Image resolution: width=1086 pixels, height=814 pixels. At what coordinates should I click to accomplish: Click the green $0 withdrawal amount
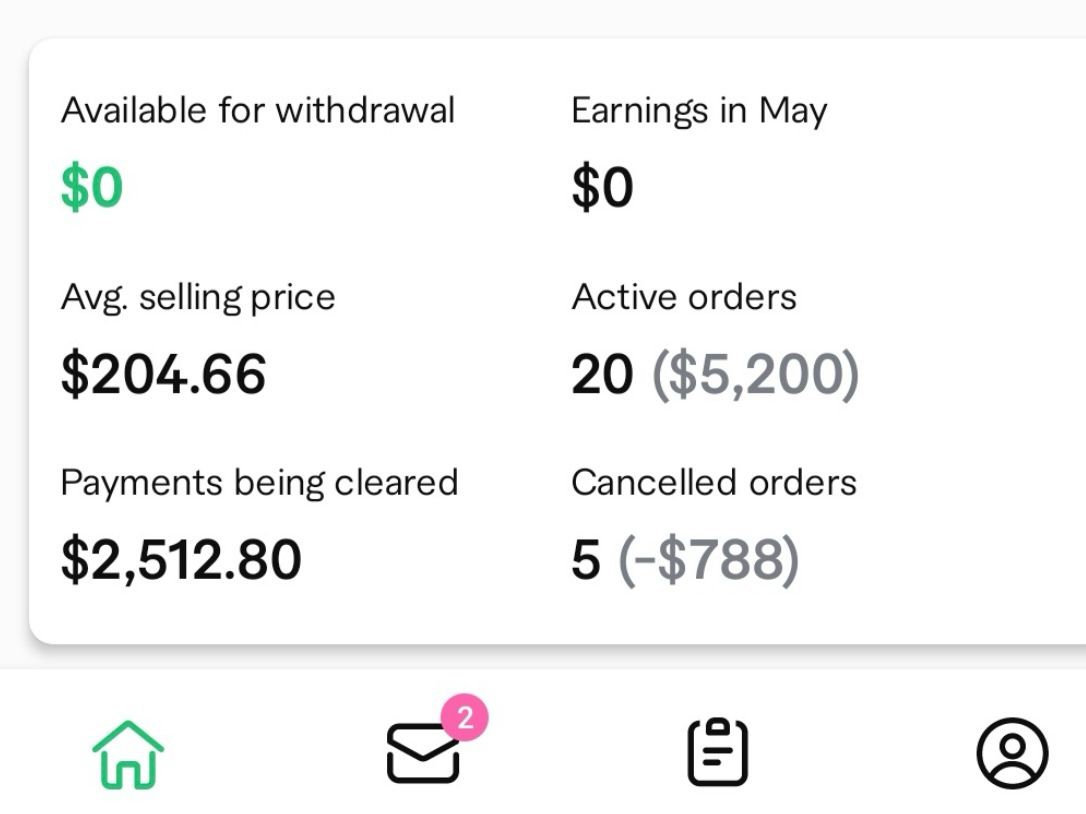click(x=92, y=187)
